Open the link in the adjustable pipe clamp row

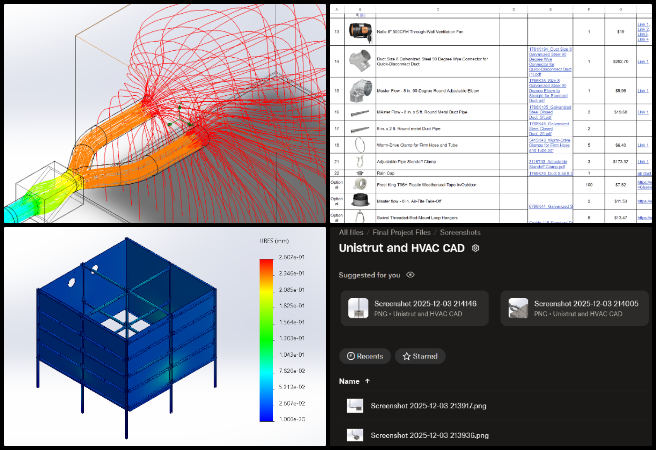click(x=642, y=160)
